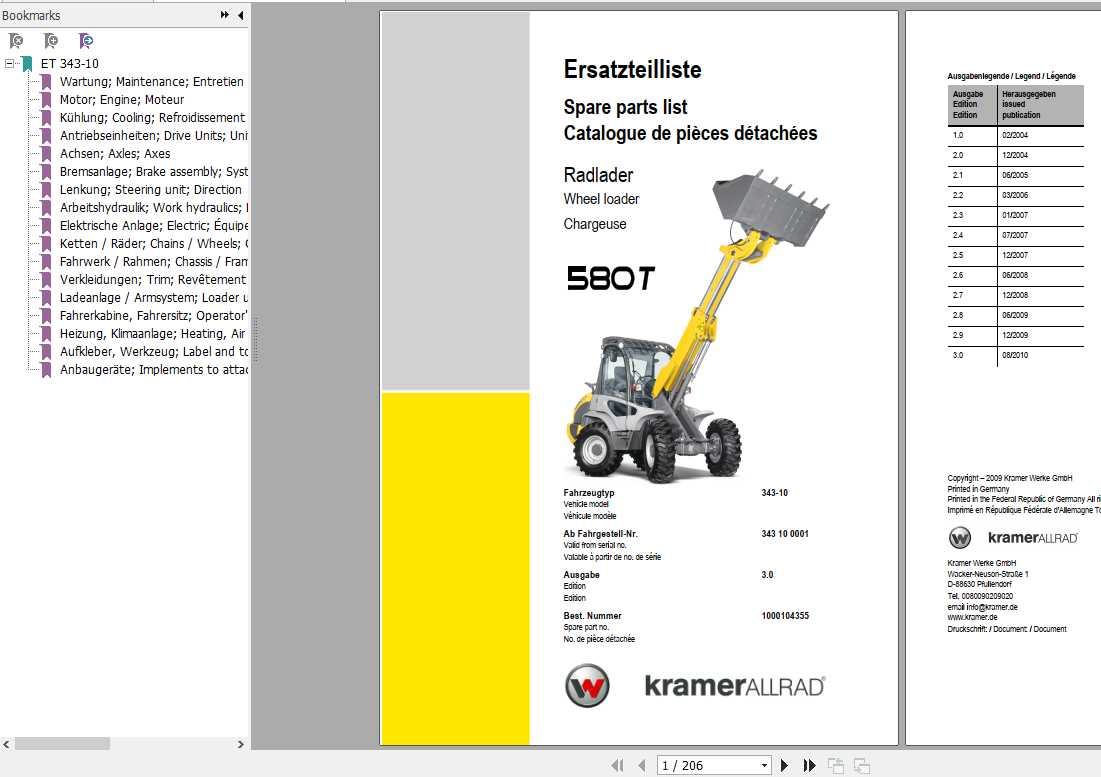This screenshot has height=777, width=1101.
Task: Click the previous view icon
Action: point(836,766)
